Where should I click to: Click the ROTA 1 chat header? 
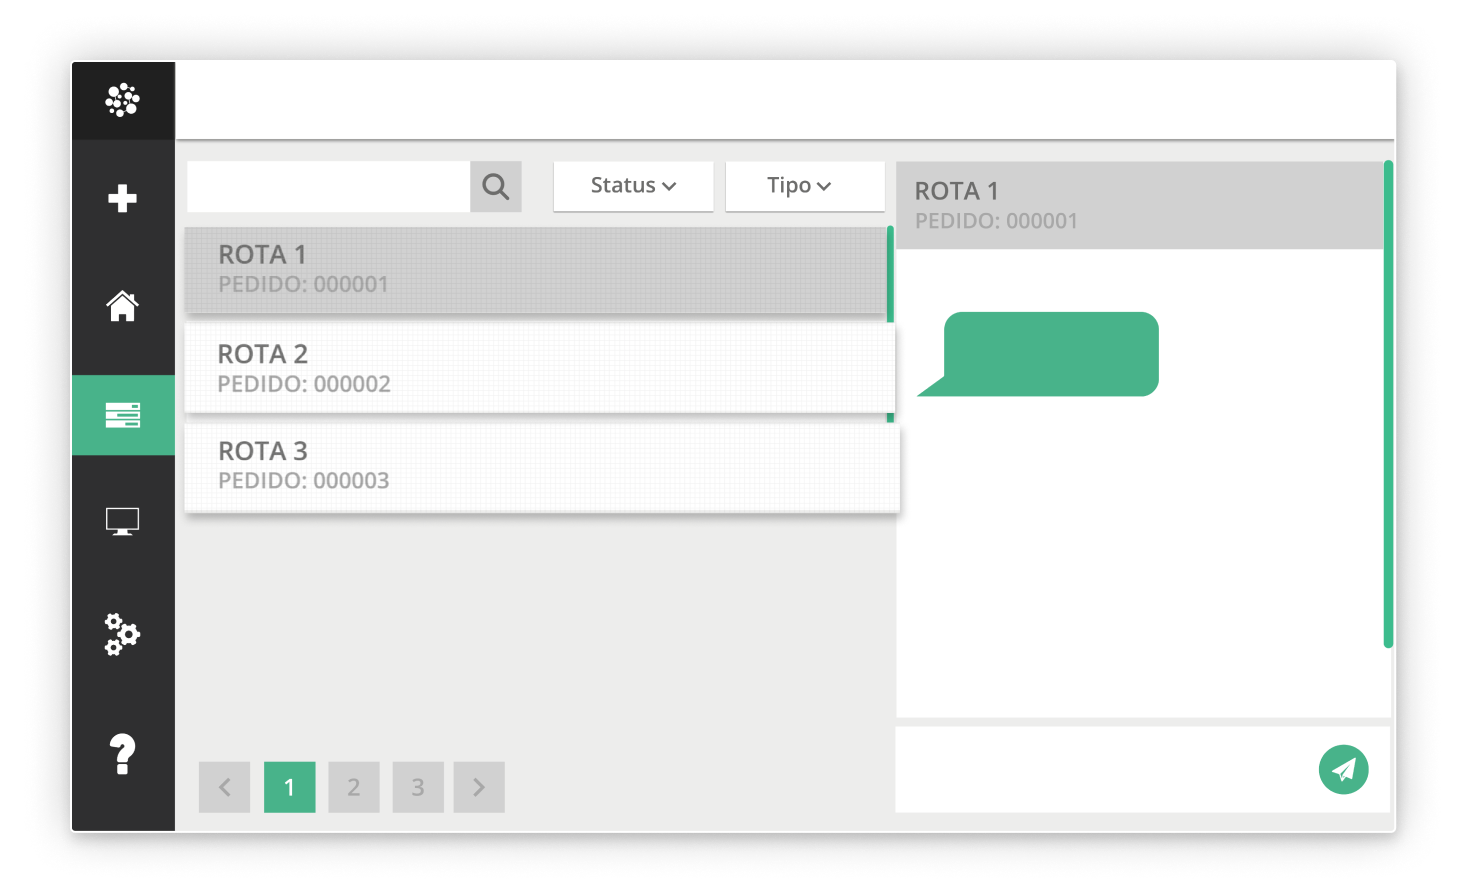(1139, 205)
